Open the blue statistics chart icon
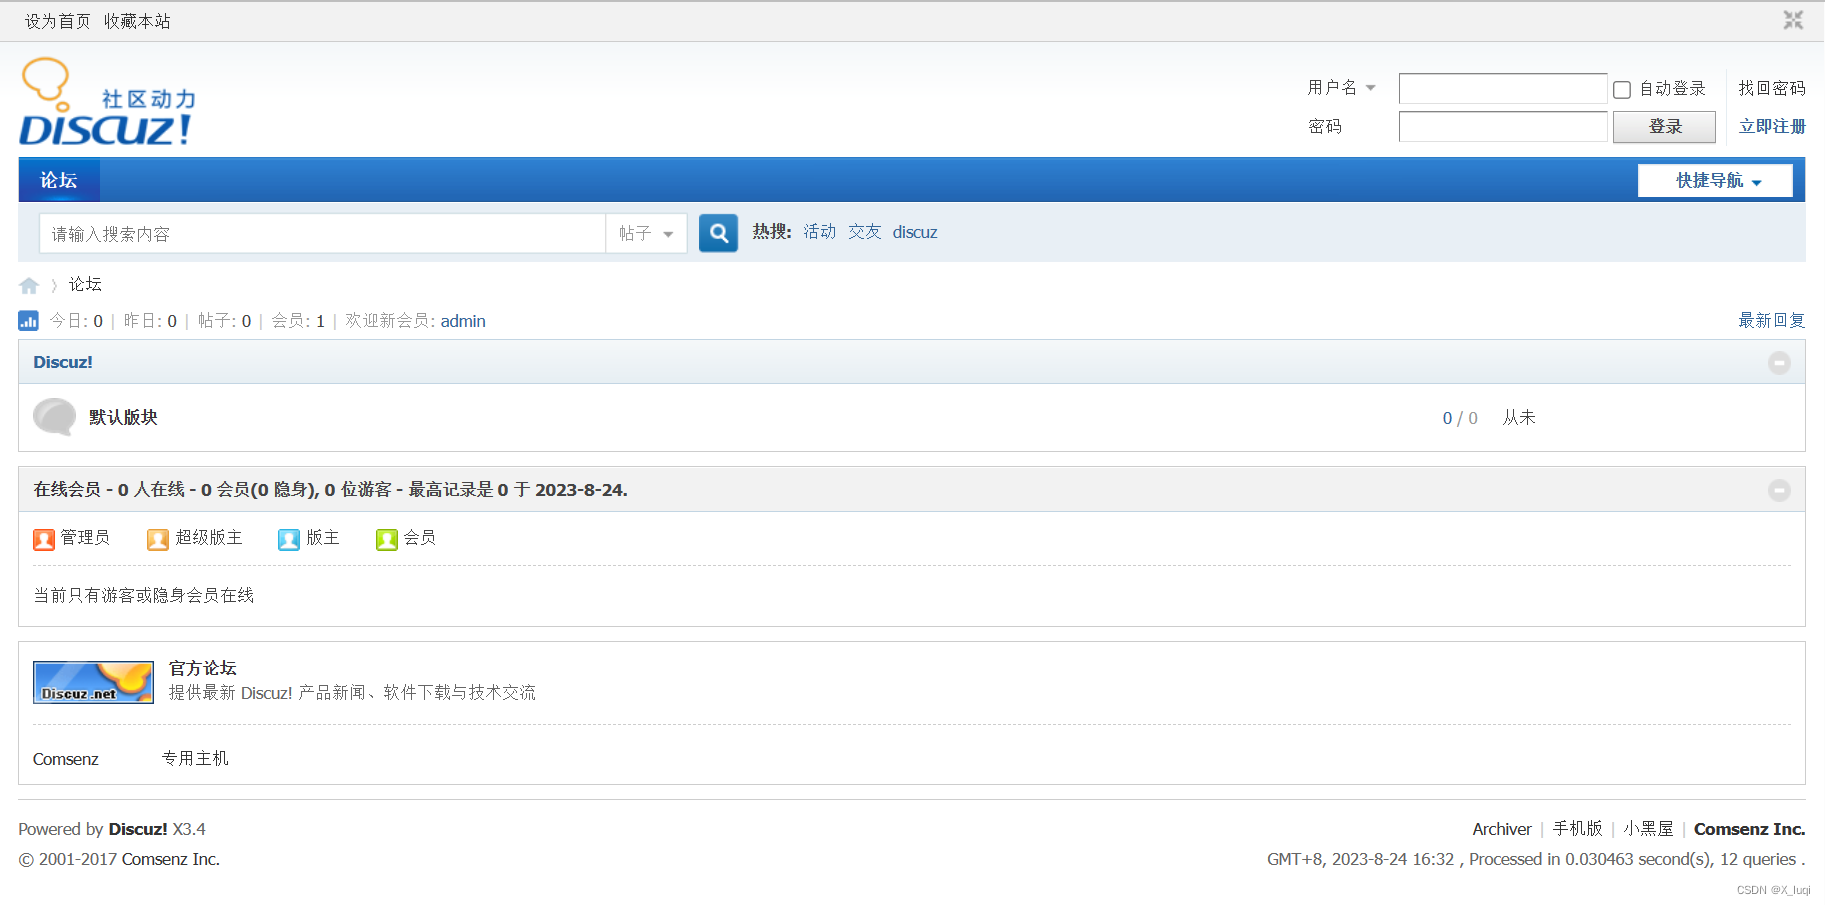 click(x=28, y=321)
